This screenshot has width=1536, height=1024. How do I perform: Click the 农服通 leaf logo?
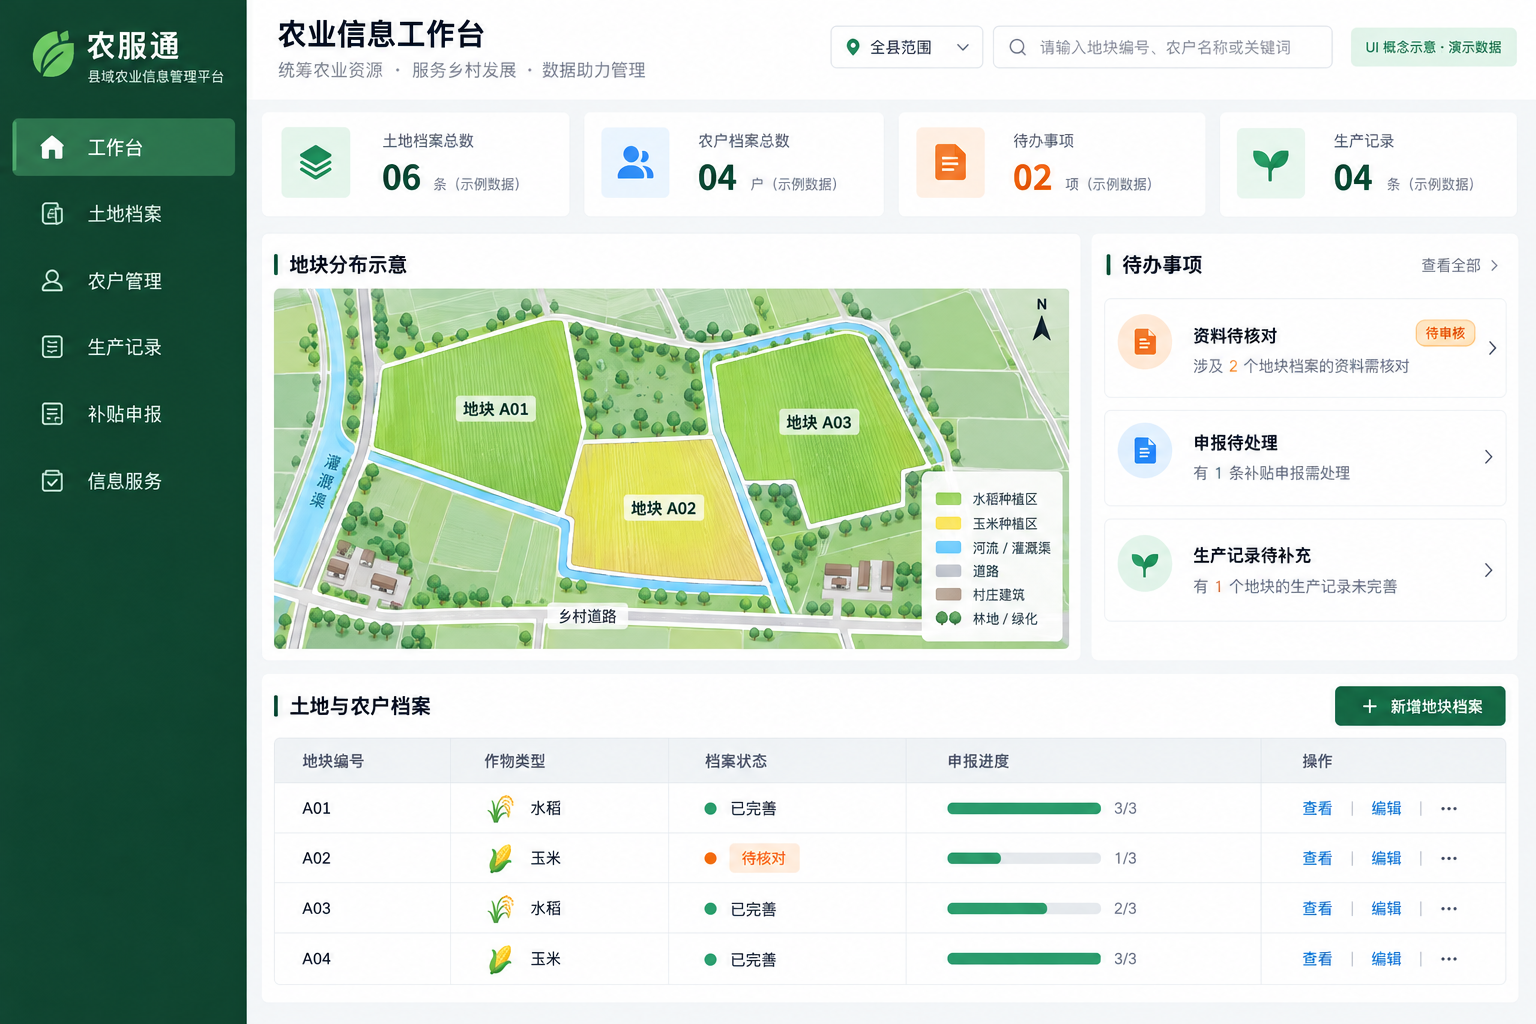(53, 54)
